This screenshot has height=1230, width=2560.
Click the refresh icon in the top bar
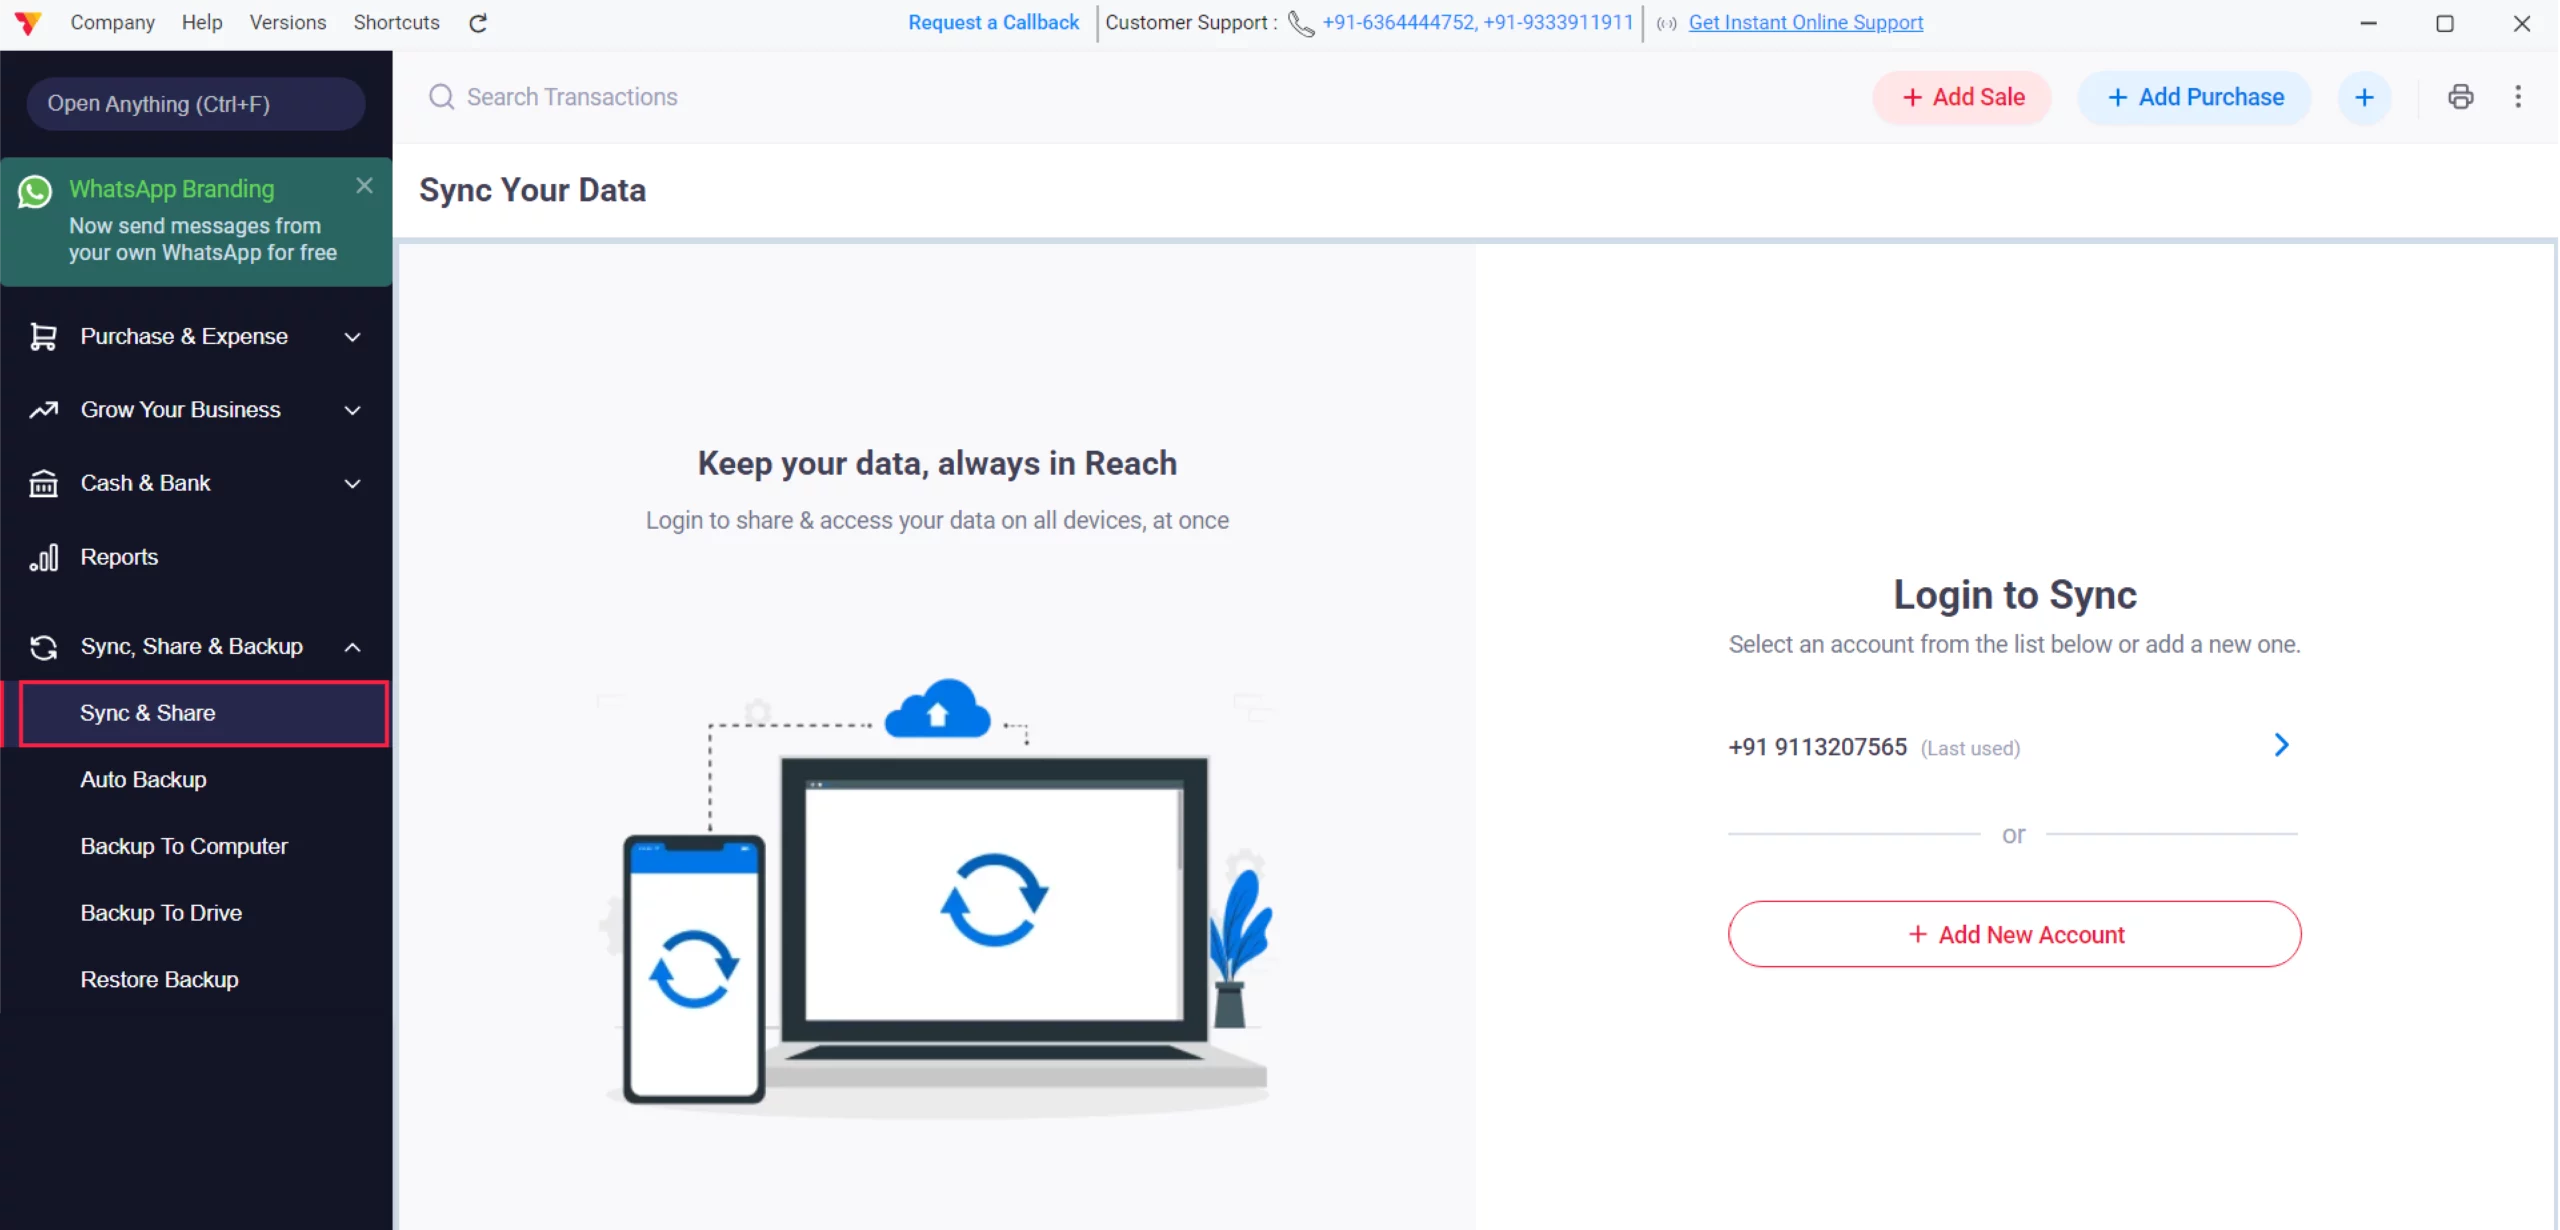(478, 22)
